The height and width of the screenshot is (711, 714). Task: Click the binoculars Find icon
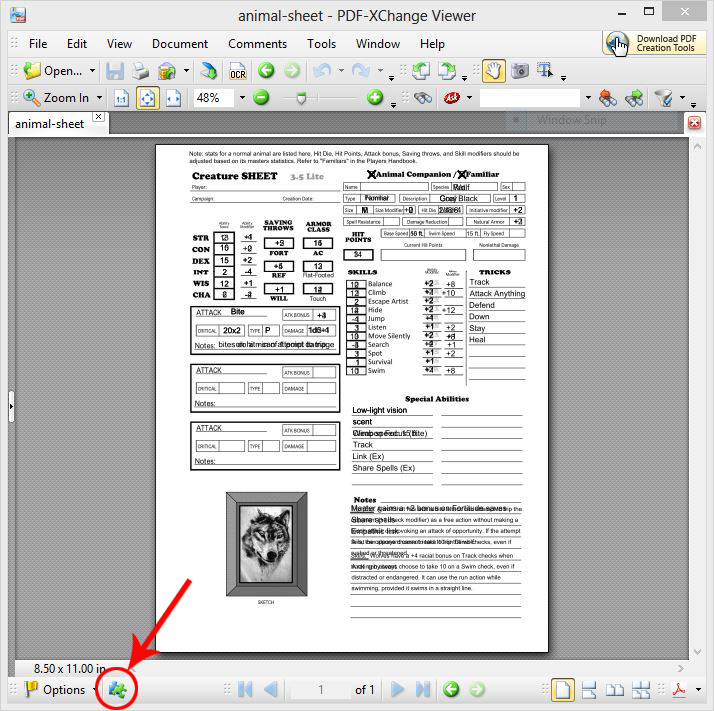pos(423,98)
